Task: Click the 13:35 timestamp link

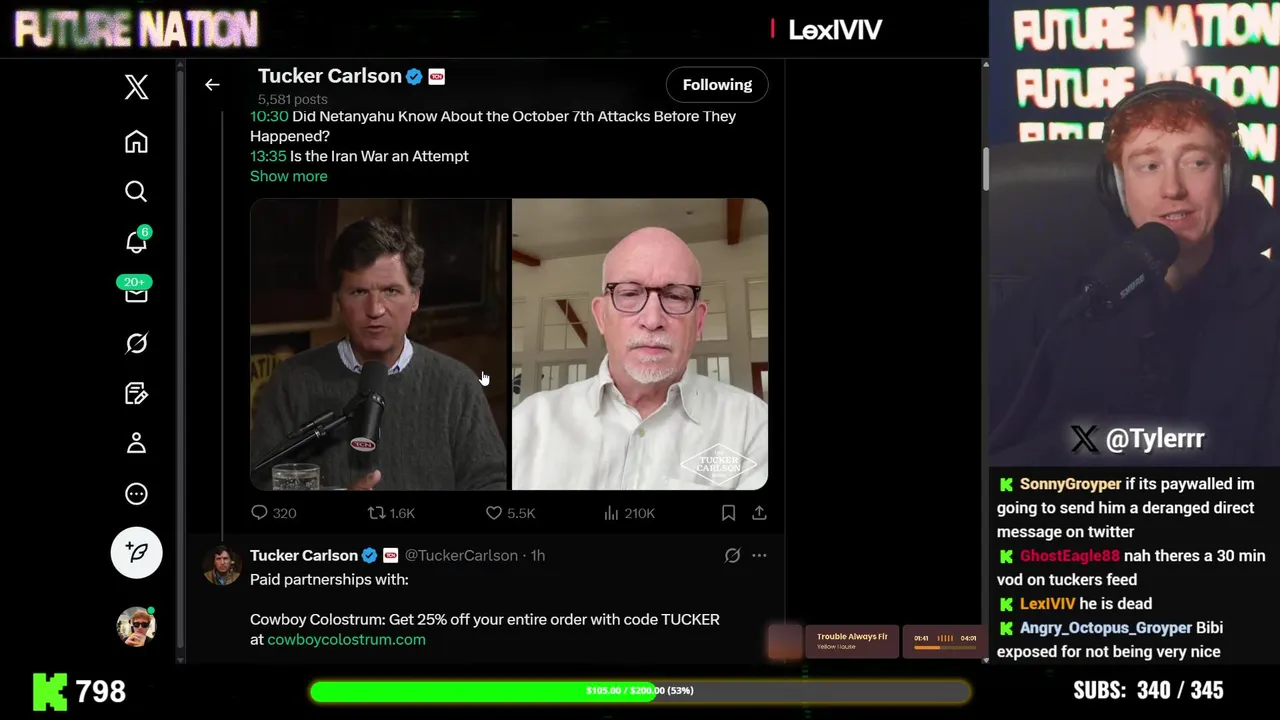Action: (x=268, y=156)
